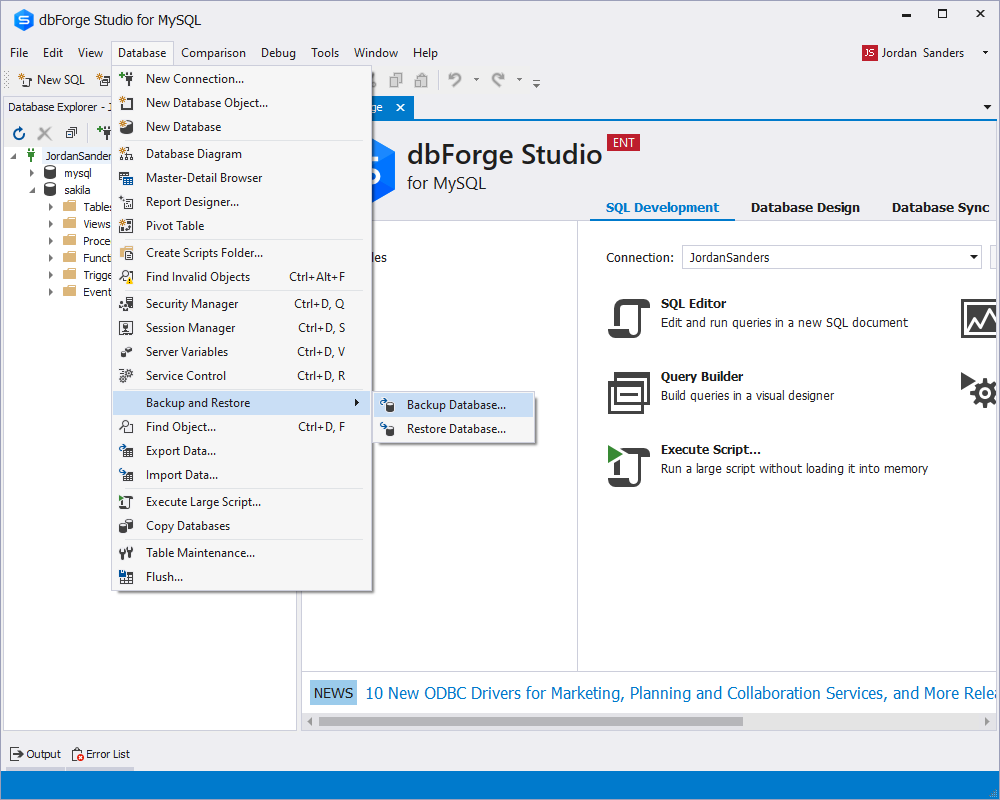Open the Connection dropdown list
Image resolution: width=1000 pixels, height=800 pixels.
973,257
